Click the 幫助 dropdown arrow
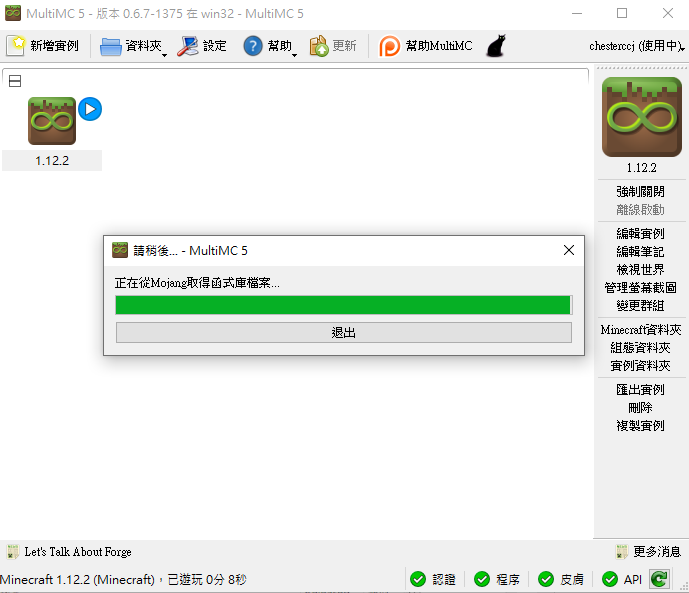 [x=294, y=55]
